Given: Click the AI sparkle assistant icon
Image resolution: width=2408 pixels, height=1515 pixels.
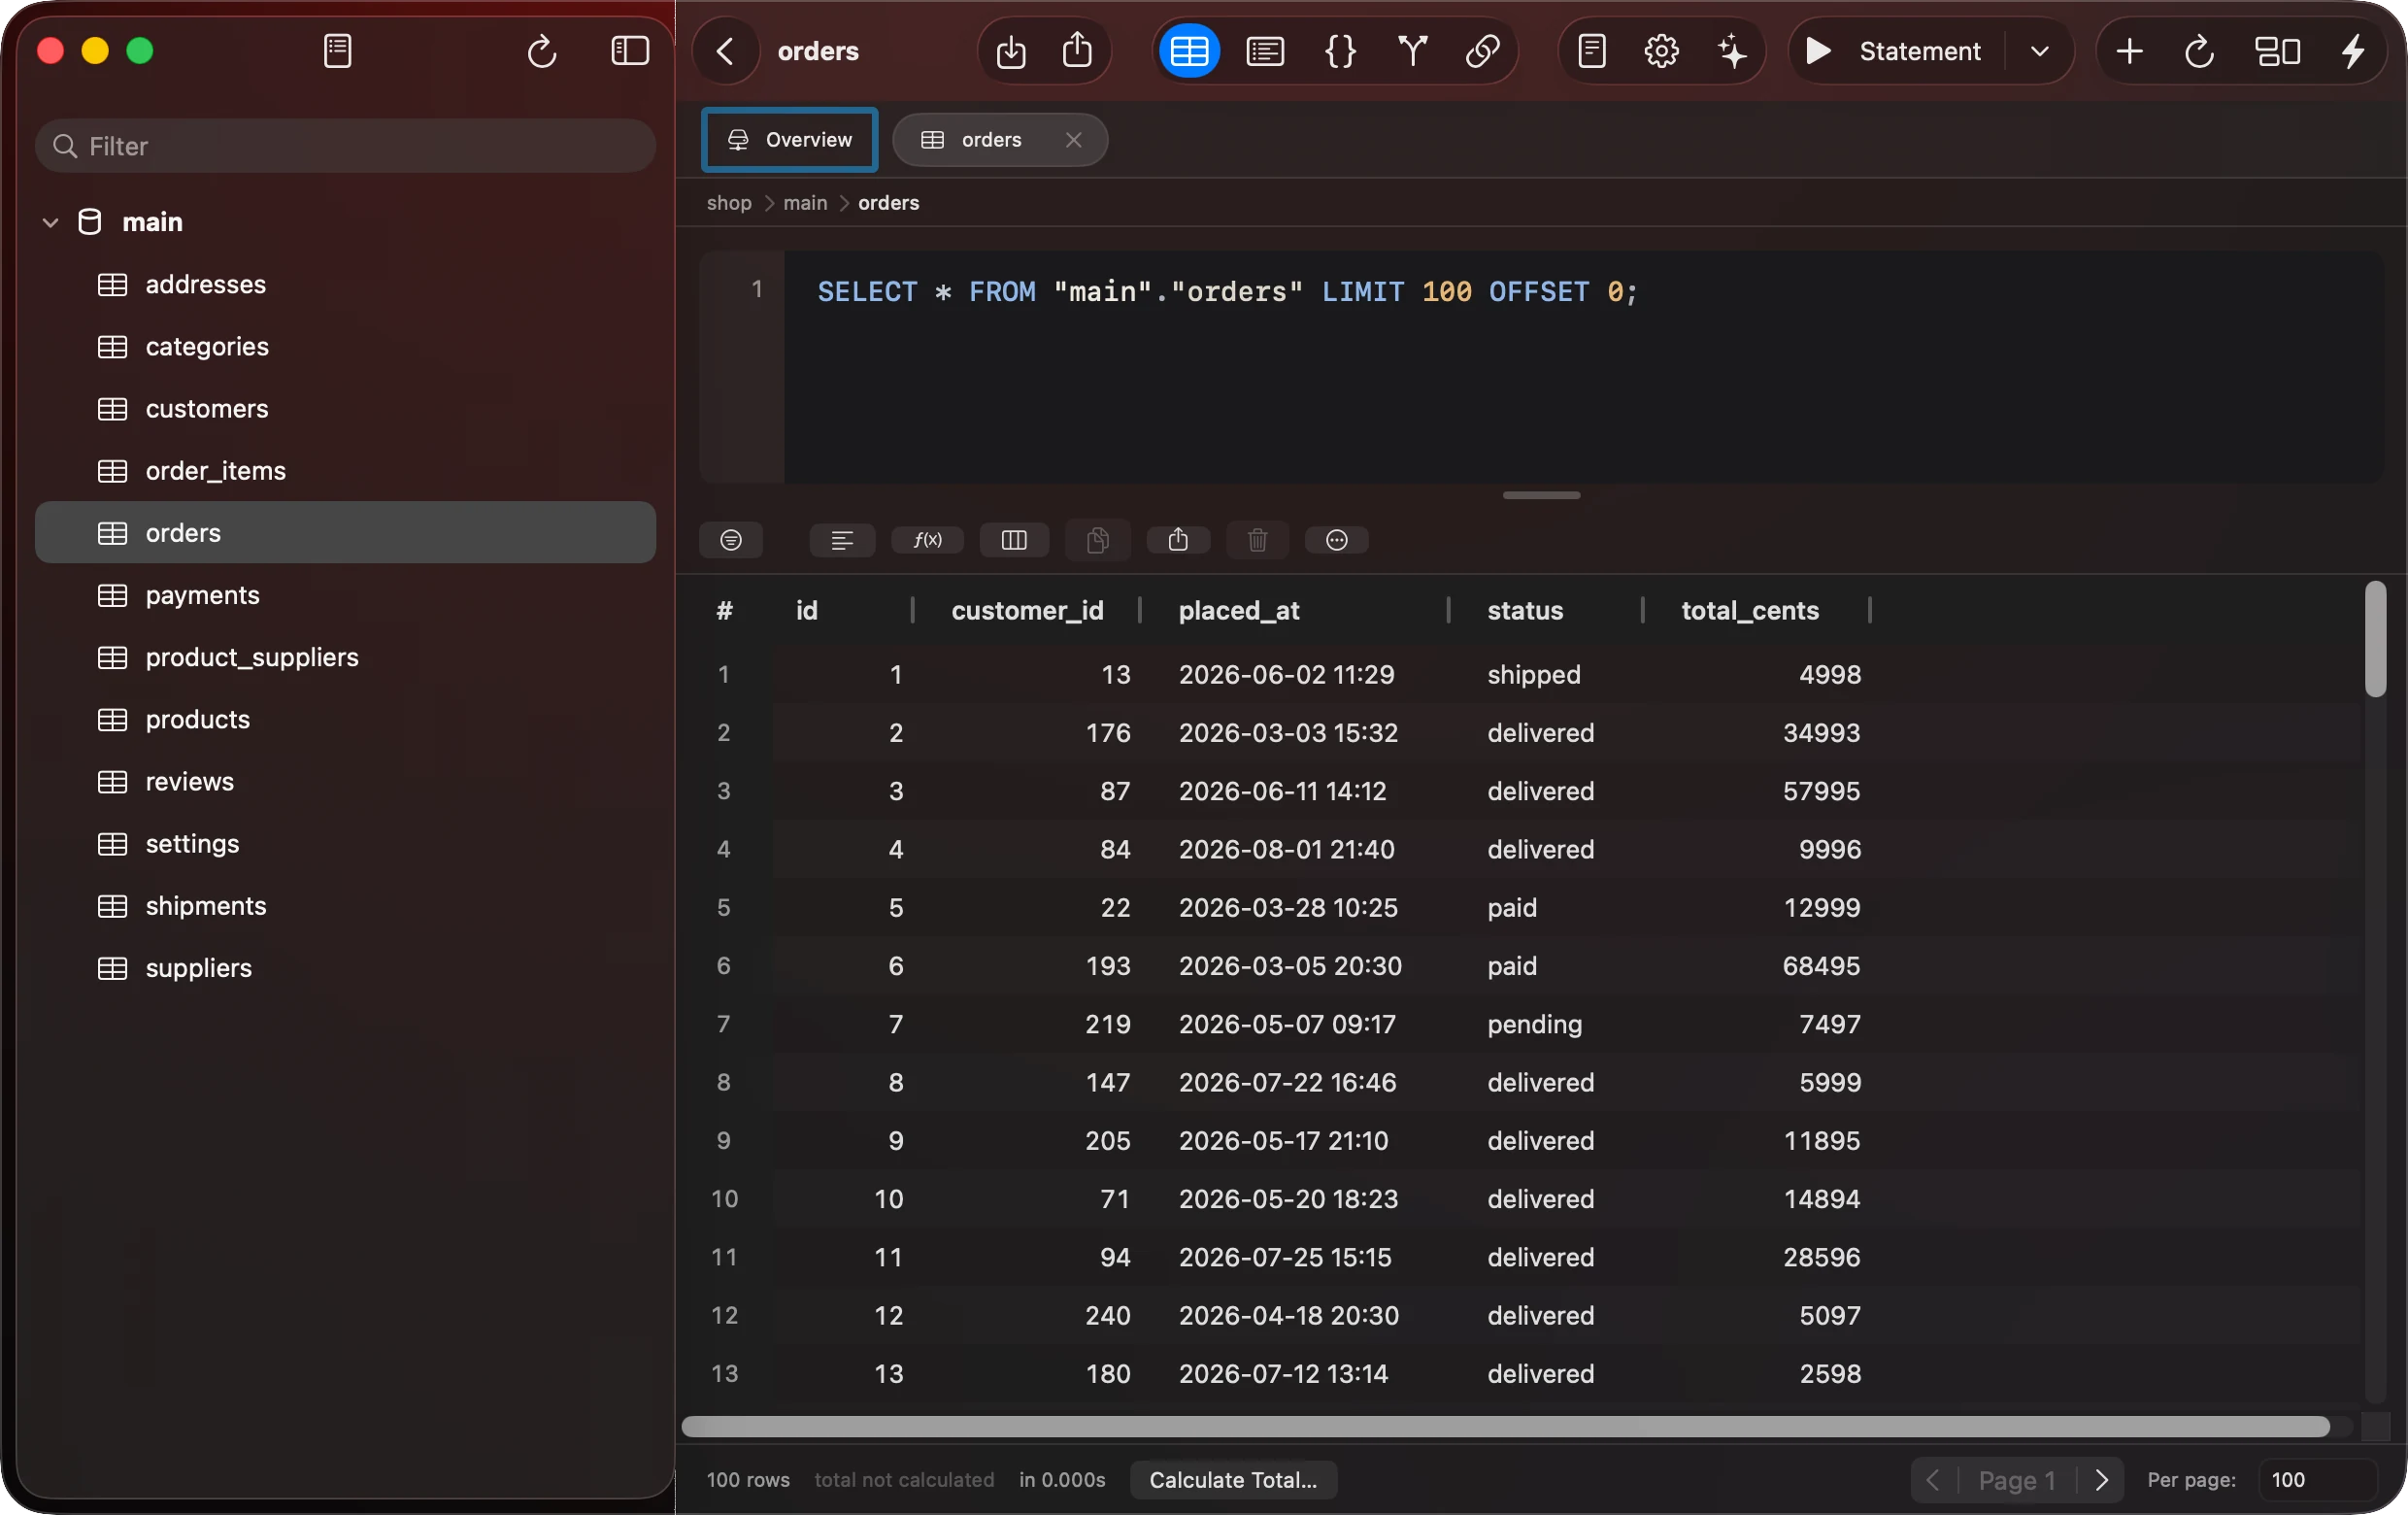Looking at the screenshot, I should pos(1732,51).
